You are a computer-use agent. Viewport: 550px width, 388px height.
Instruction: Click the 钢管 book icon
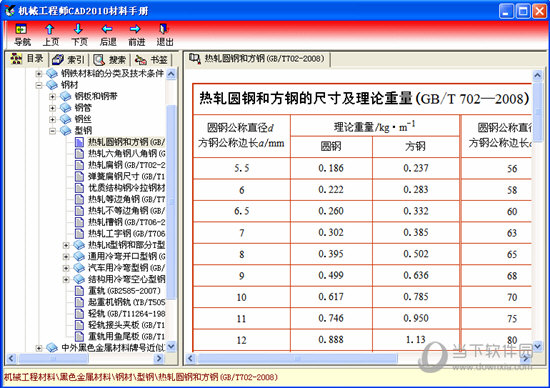click(65, 108)
